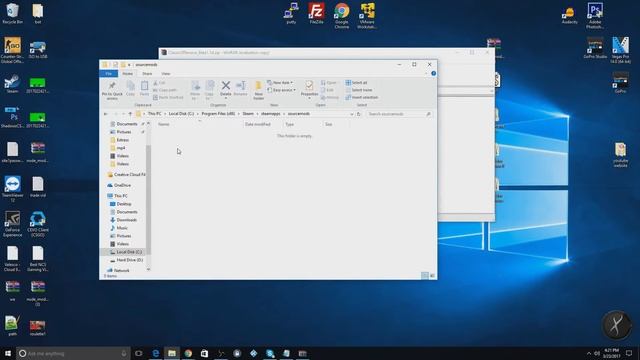This screenshot has height=360, width=640.
Task: Open Recycle Bin on desktop
Action: [12, 14]
